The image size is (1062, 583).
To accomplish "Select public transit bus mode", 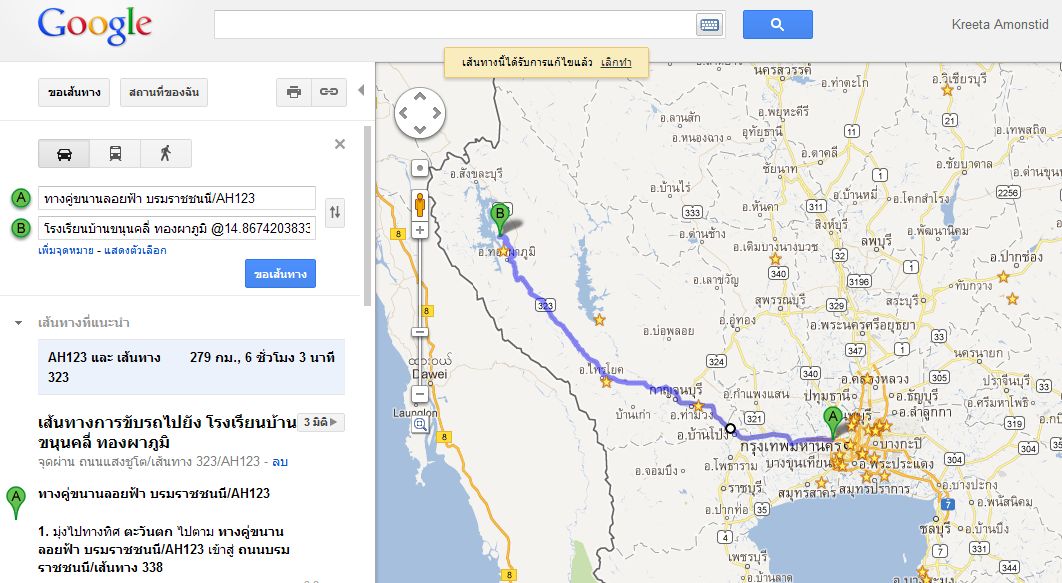I will pyautogui.click(x=115, y=154).
